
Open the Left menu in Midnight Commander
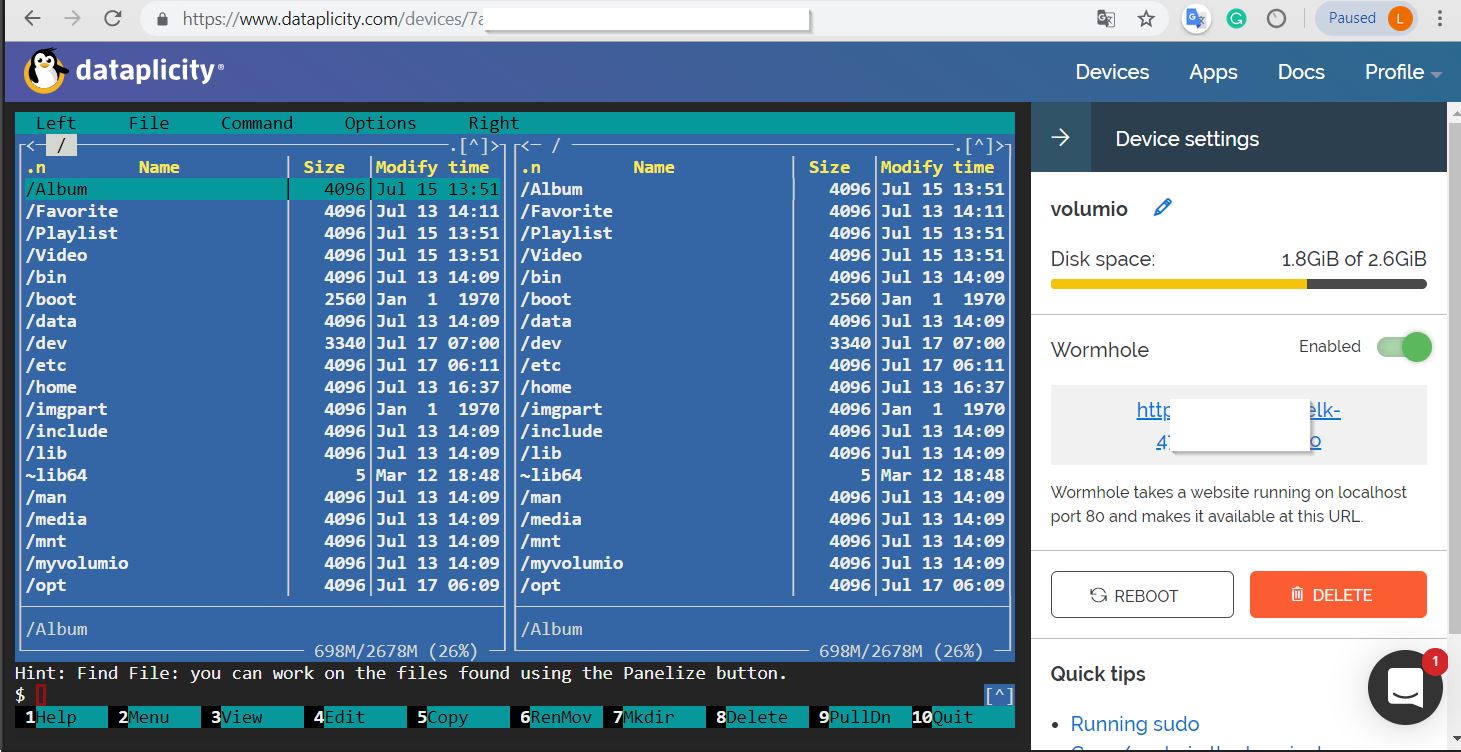(56, 123)
